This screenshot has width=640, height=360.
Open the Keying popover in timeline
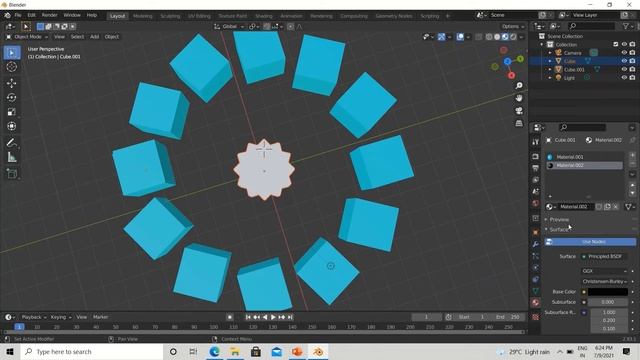[60, 317]
